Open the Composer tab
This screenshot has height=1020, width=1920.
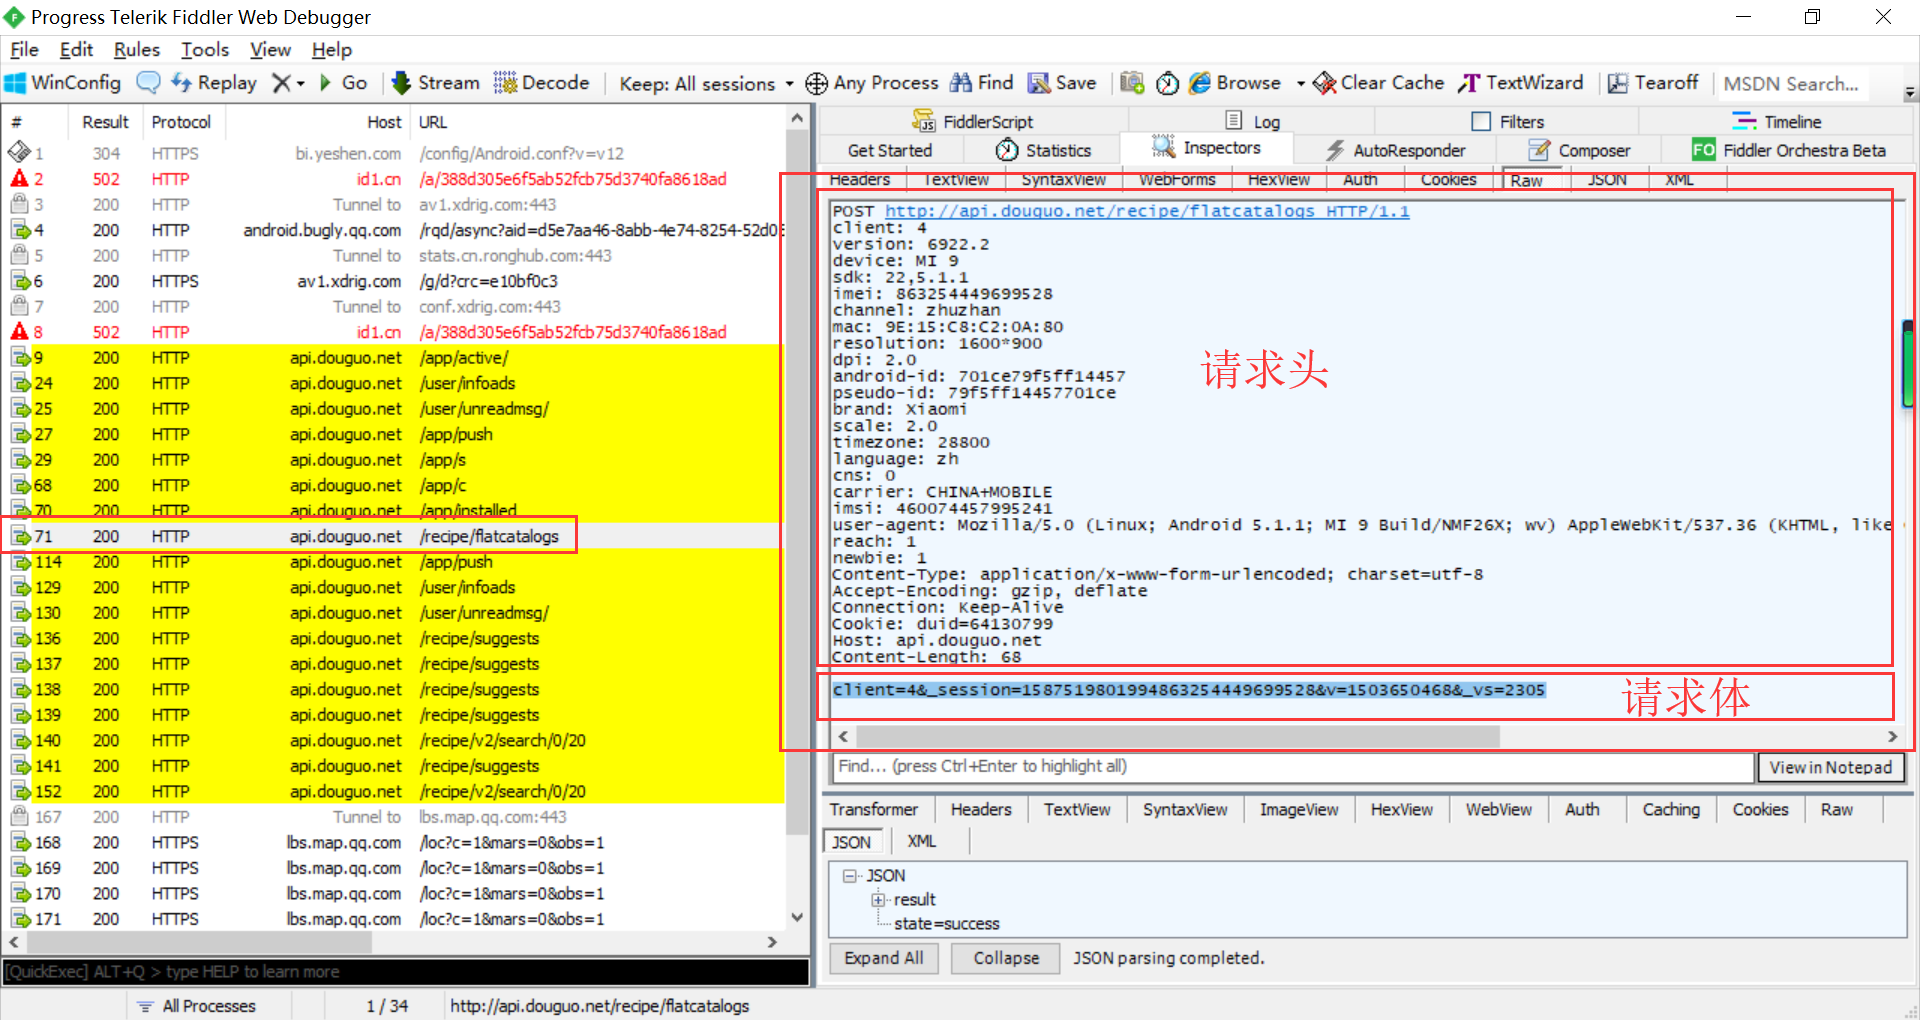(1580, 150)
